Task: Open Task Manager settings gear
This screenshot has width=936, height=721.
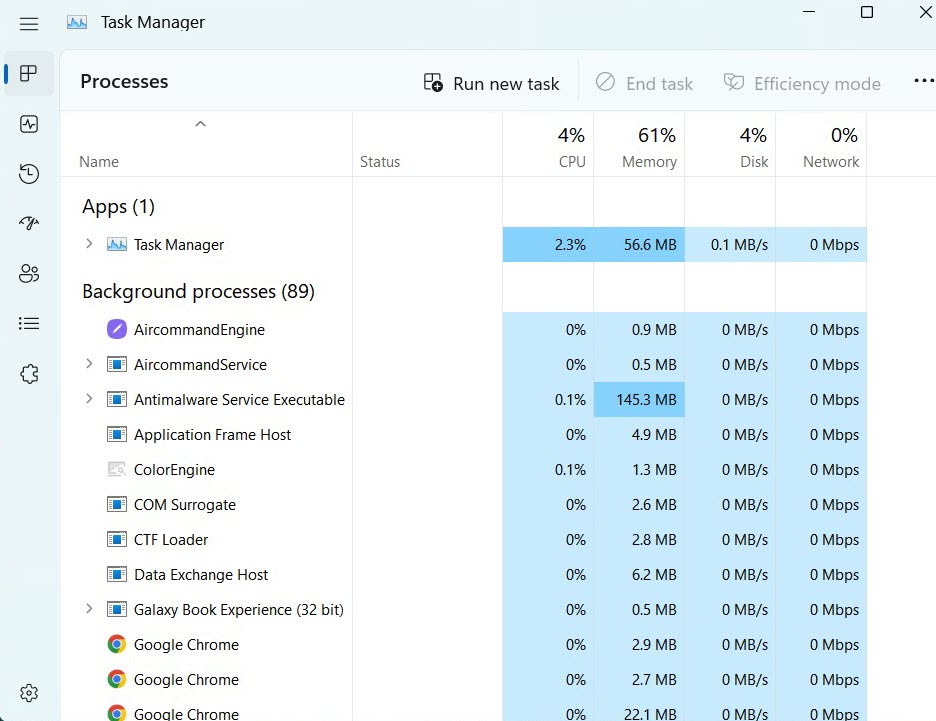Action: [x=29, y=693]
